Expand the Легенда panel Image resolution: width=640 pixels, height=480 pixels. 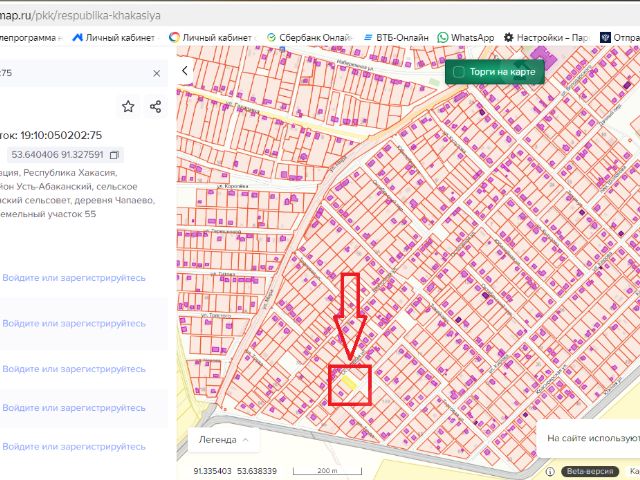click(223, 440)
